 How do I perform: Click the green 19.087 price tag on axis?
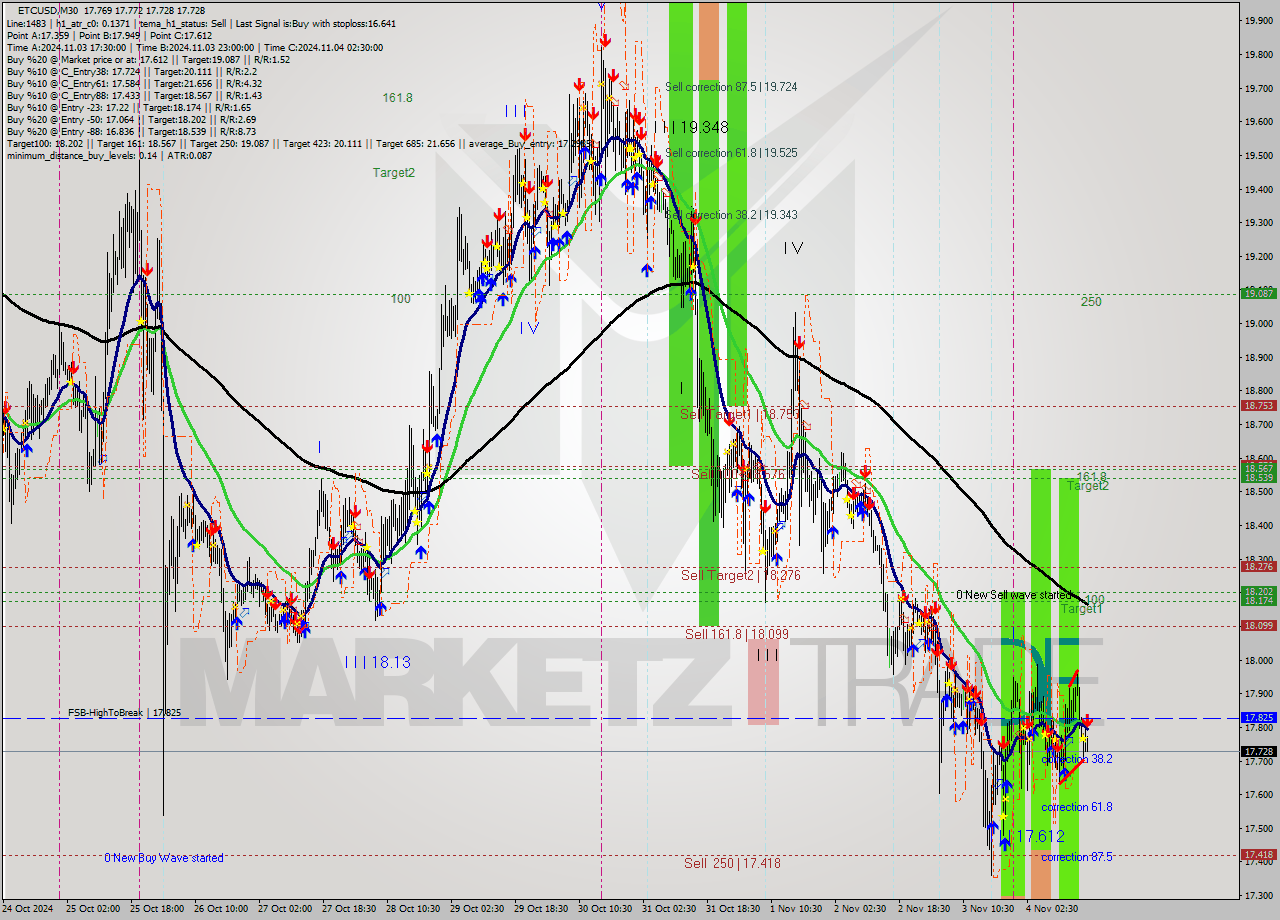coord(1257,293)
